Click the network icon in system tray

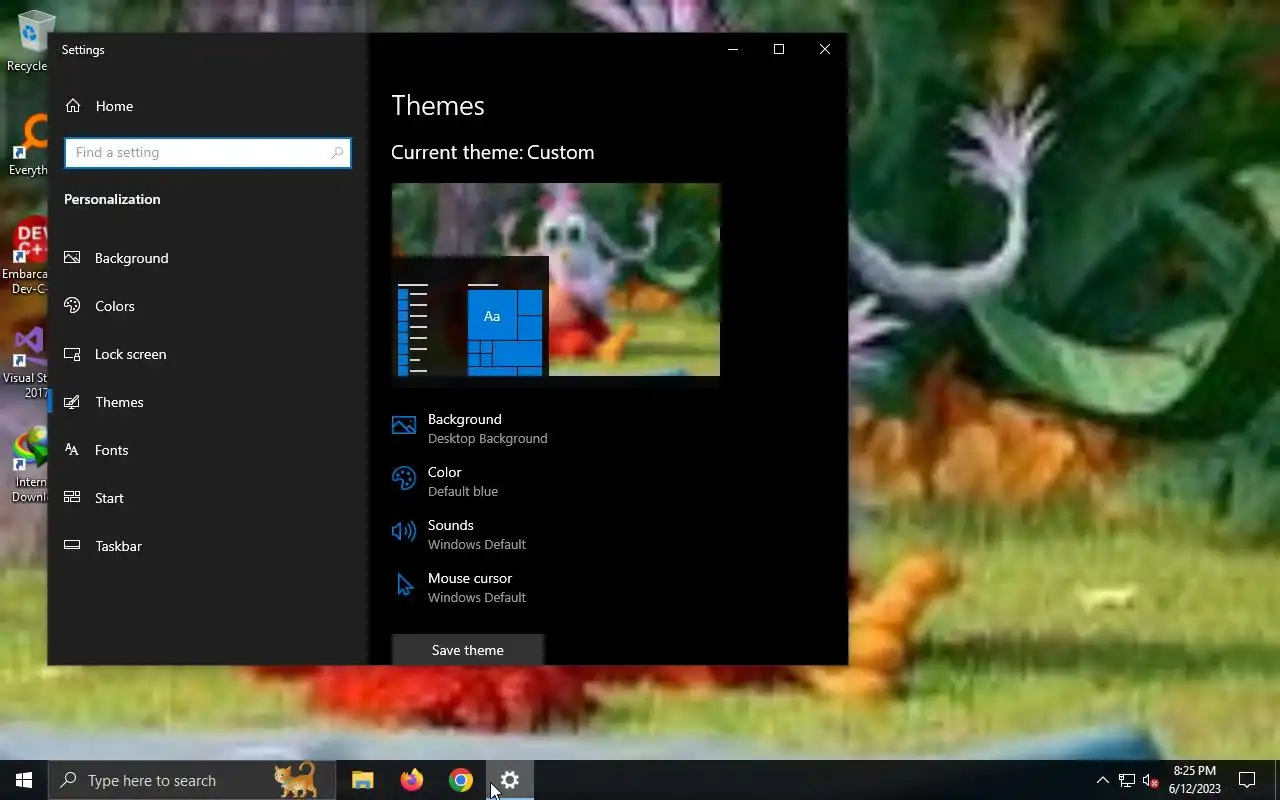pos(1127,780)
